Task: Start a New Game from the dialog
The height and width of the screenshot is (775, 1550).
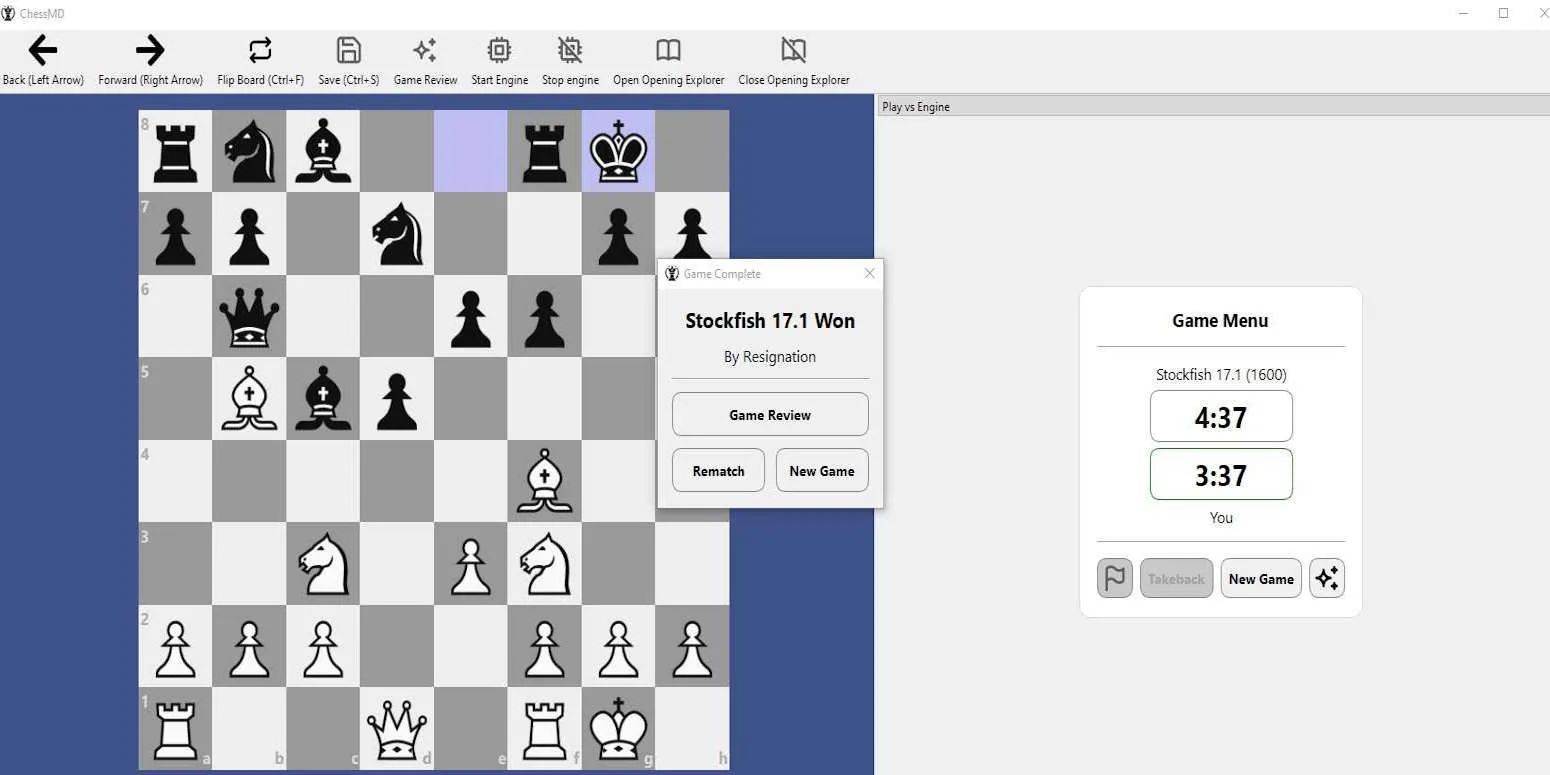Action: (x=821, y=470)
